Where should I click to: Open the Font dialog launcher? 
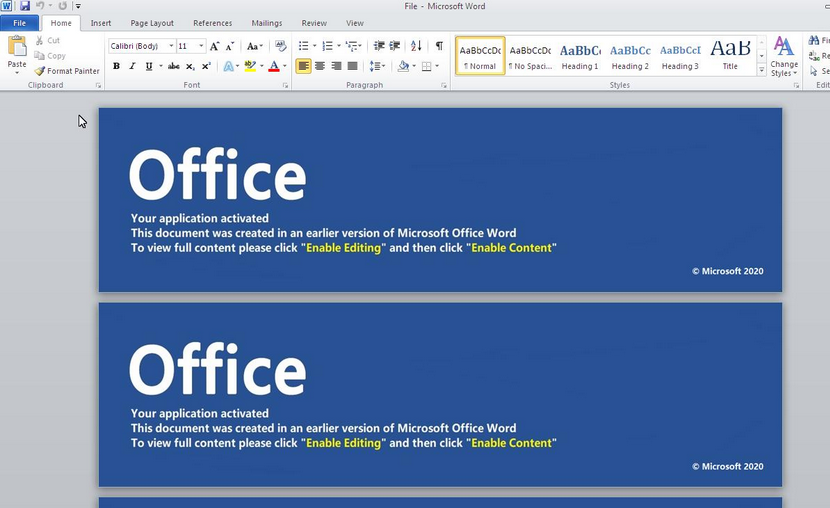coord(285,85)
